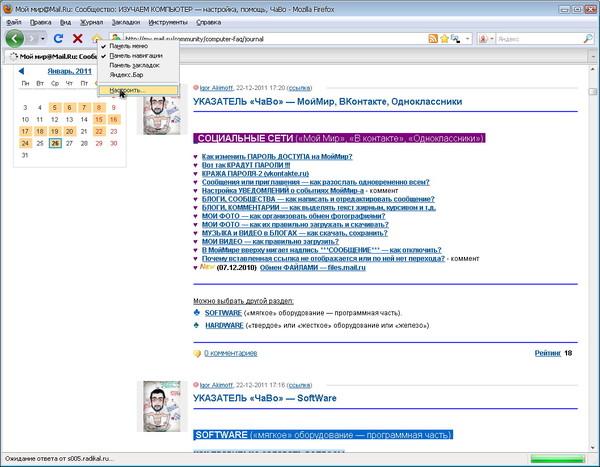The height and width of the screenshot is (467, 600).
Task: Select calendar day 5
Action: [x=55, y=108]
